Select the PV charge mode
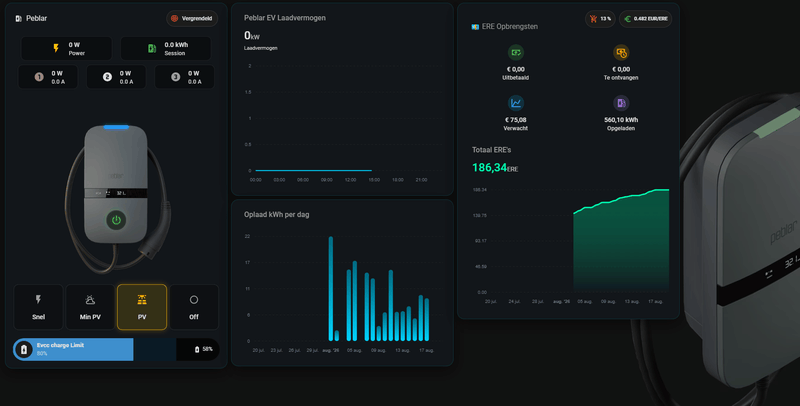Image resolution: width=800 pixels, height=406 pixels. [142, 307]
